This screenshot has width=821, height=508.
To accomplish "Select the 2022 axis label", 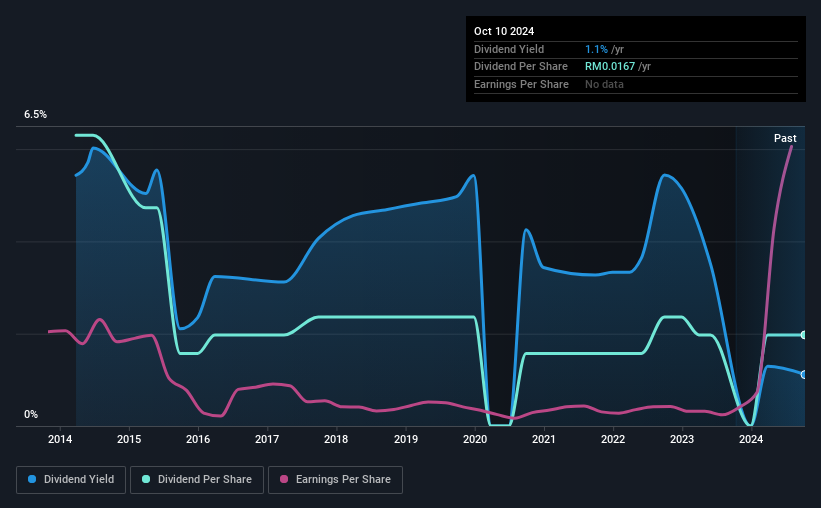I will point(613,439).
